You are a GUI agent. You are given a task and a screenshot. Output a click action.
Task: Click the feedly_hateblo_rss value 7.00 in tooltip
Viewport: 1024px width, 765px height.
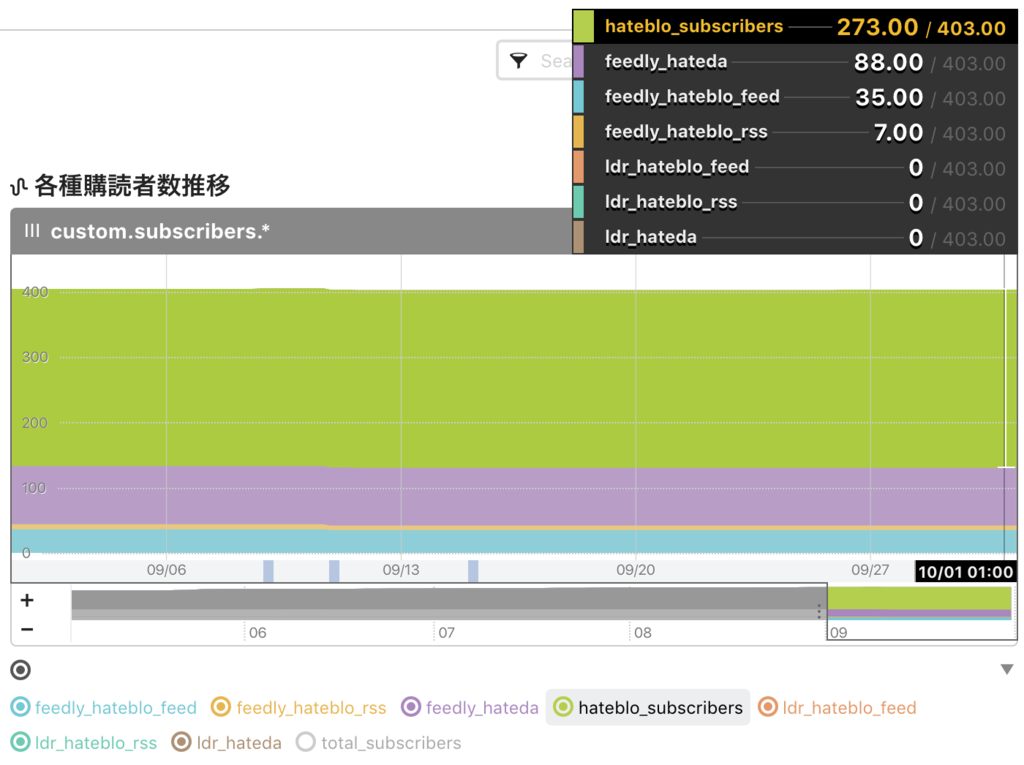point(899,133)
